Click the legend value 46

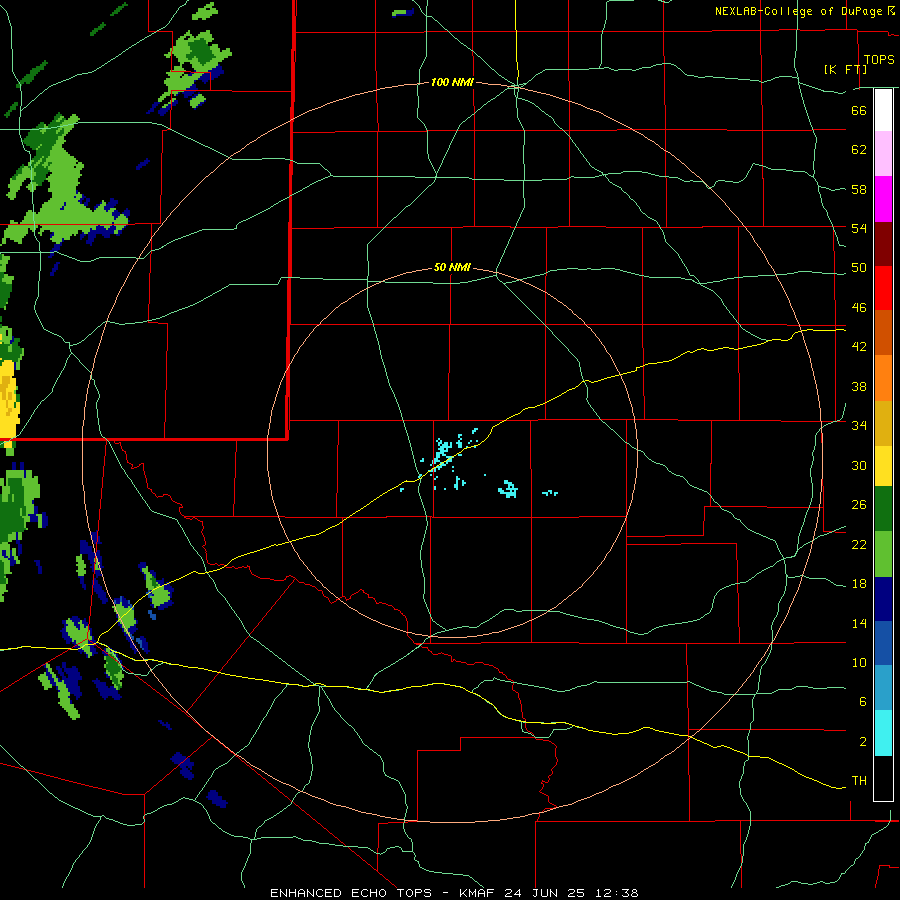tap(859, 308)
